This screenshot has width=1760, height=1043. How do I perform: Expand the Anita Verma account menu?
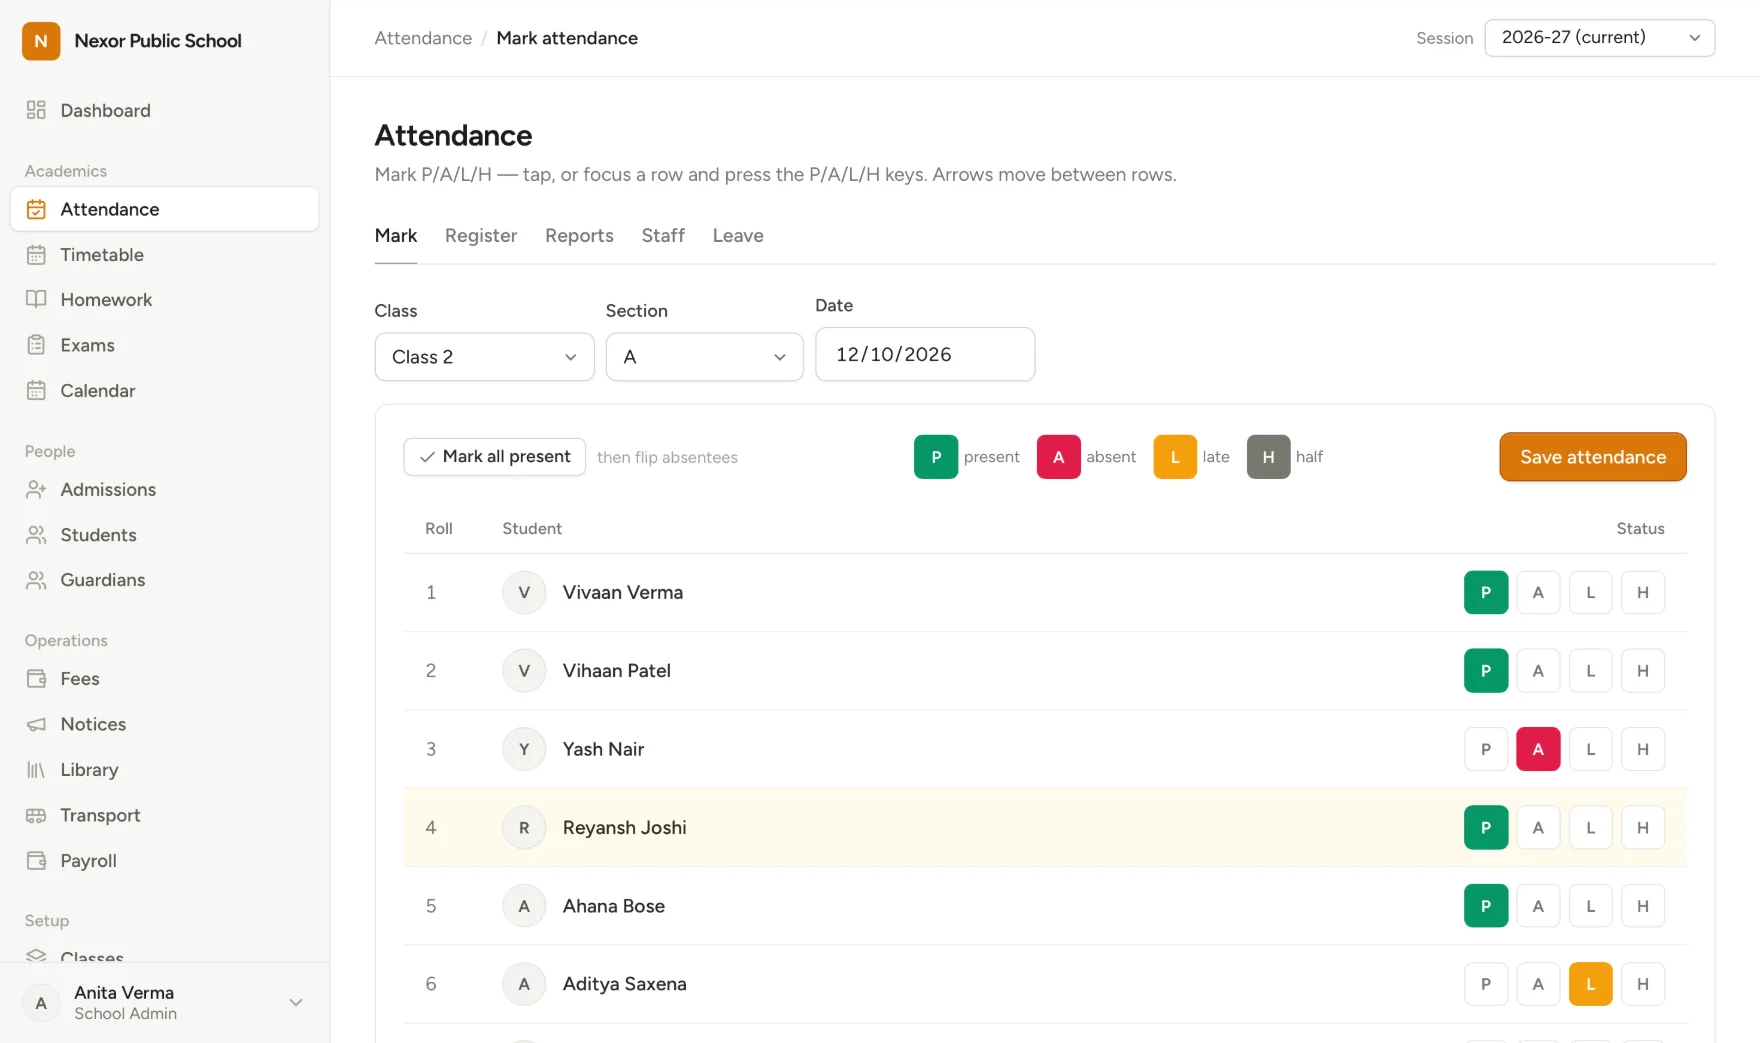pyautogui.click(x=165, y=1002)
